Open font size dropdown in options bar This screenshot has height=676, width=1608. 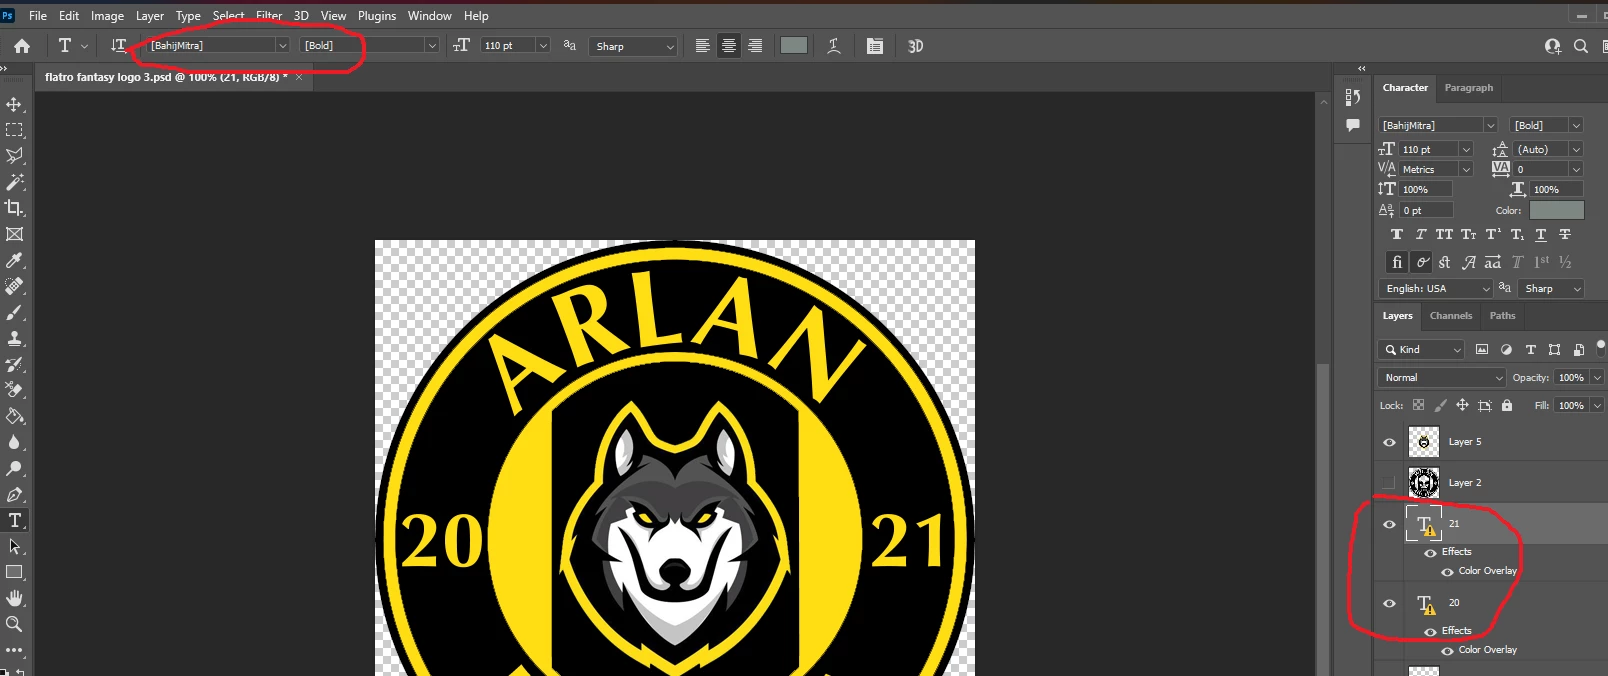[x=543, y=45]
